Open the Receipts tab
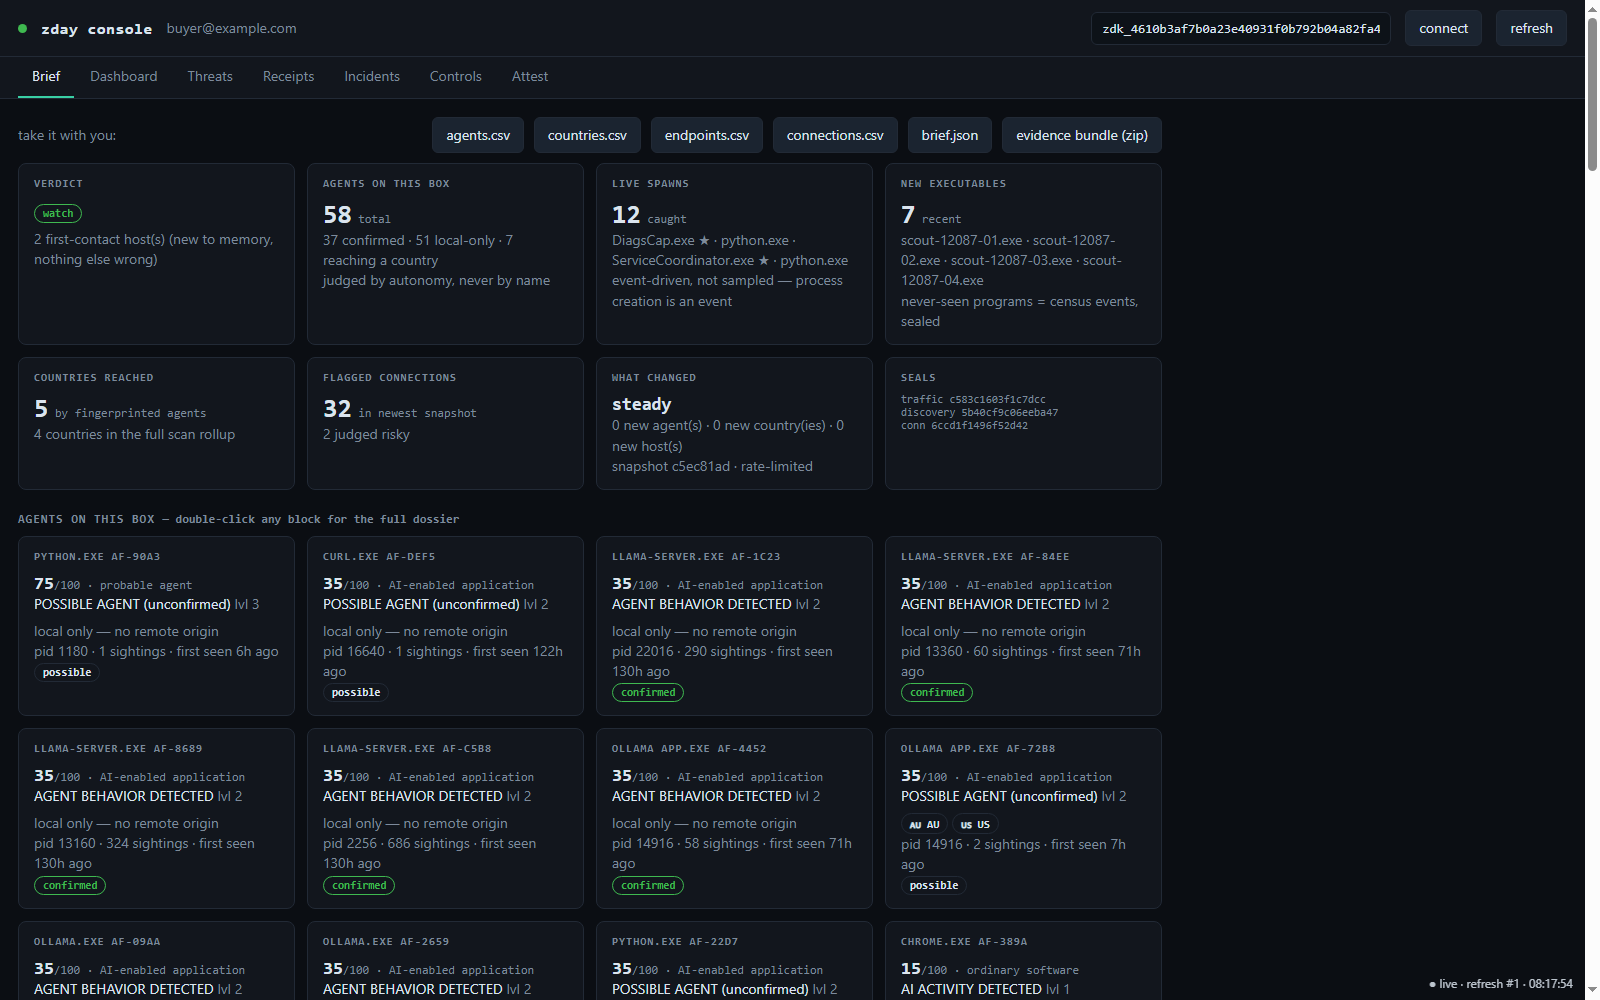Viewport: 1600px width, 1000px height. (288, 76)
